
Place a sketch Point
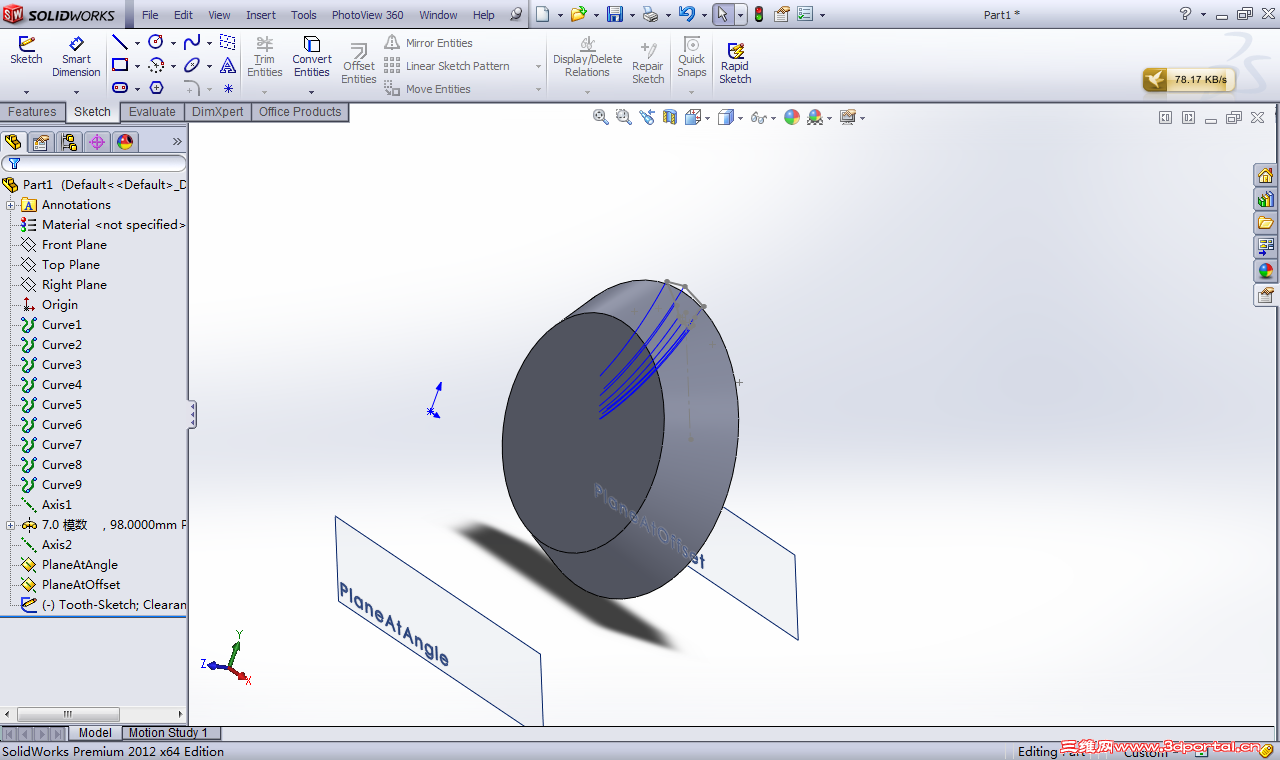click(228, 88)
